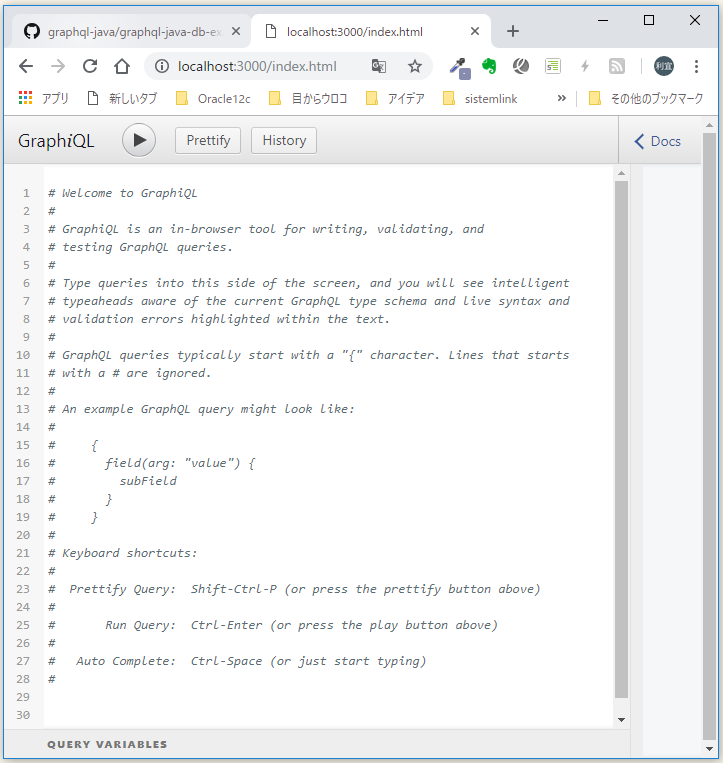Screen dimensions: 723x763
Task: Close the localhost:3000 tab
Action: pyautogui.click(x=475, y=32)
